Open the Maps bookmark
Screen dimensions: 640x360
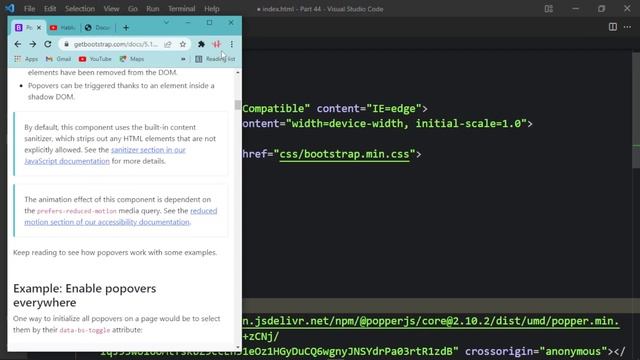click(132, 59)
